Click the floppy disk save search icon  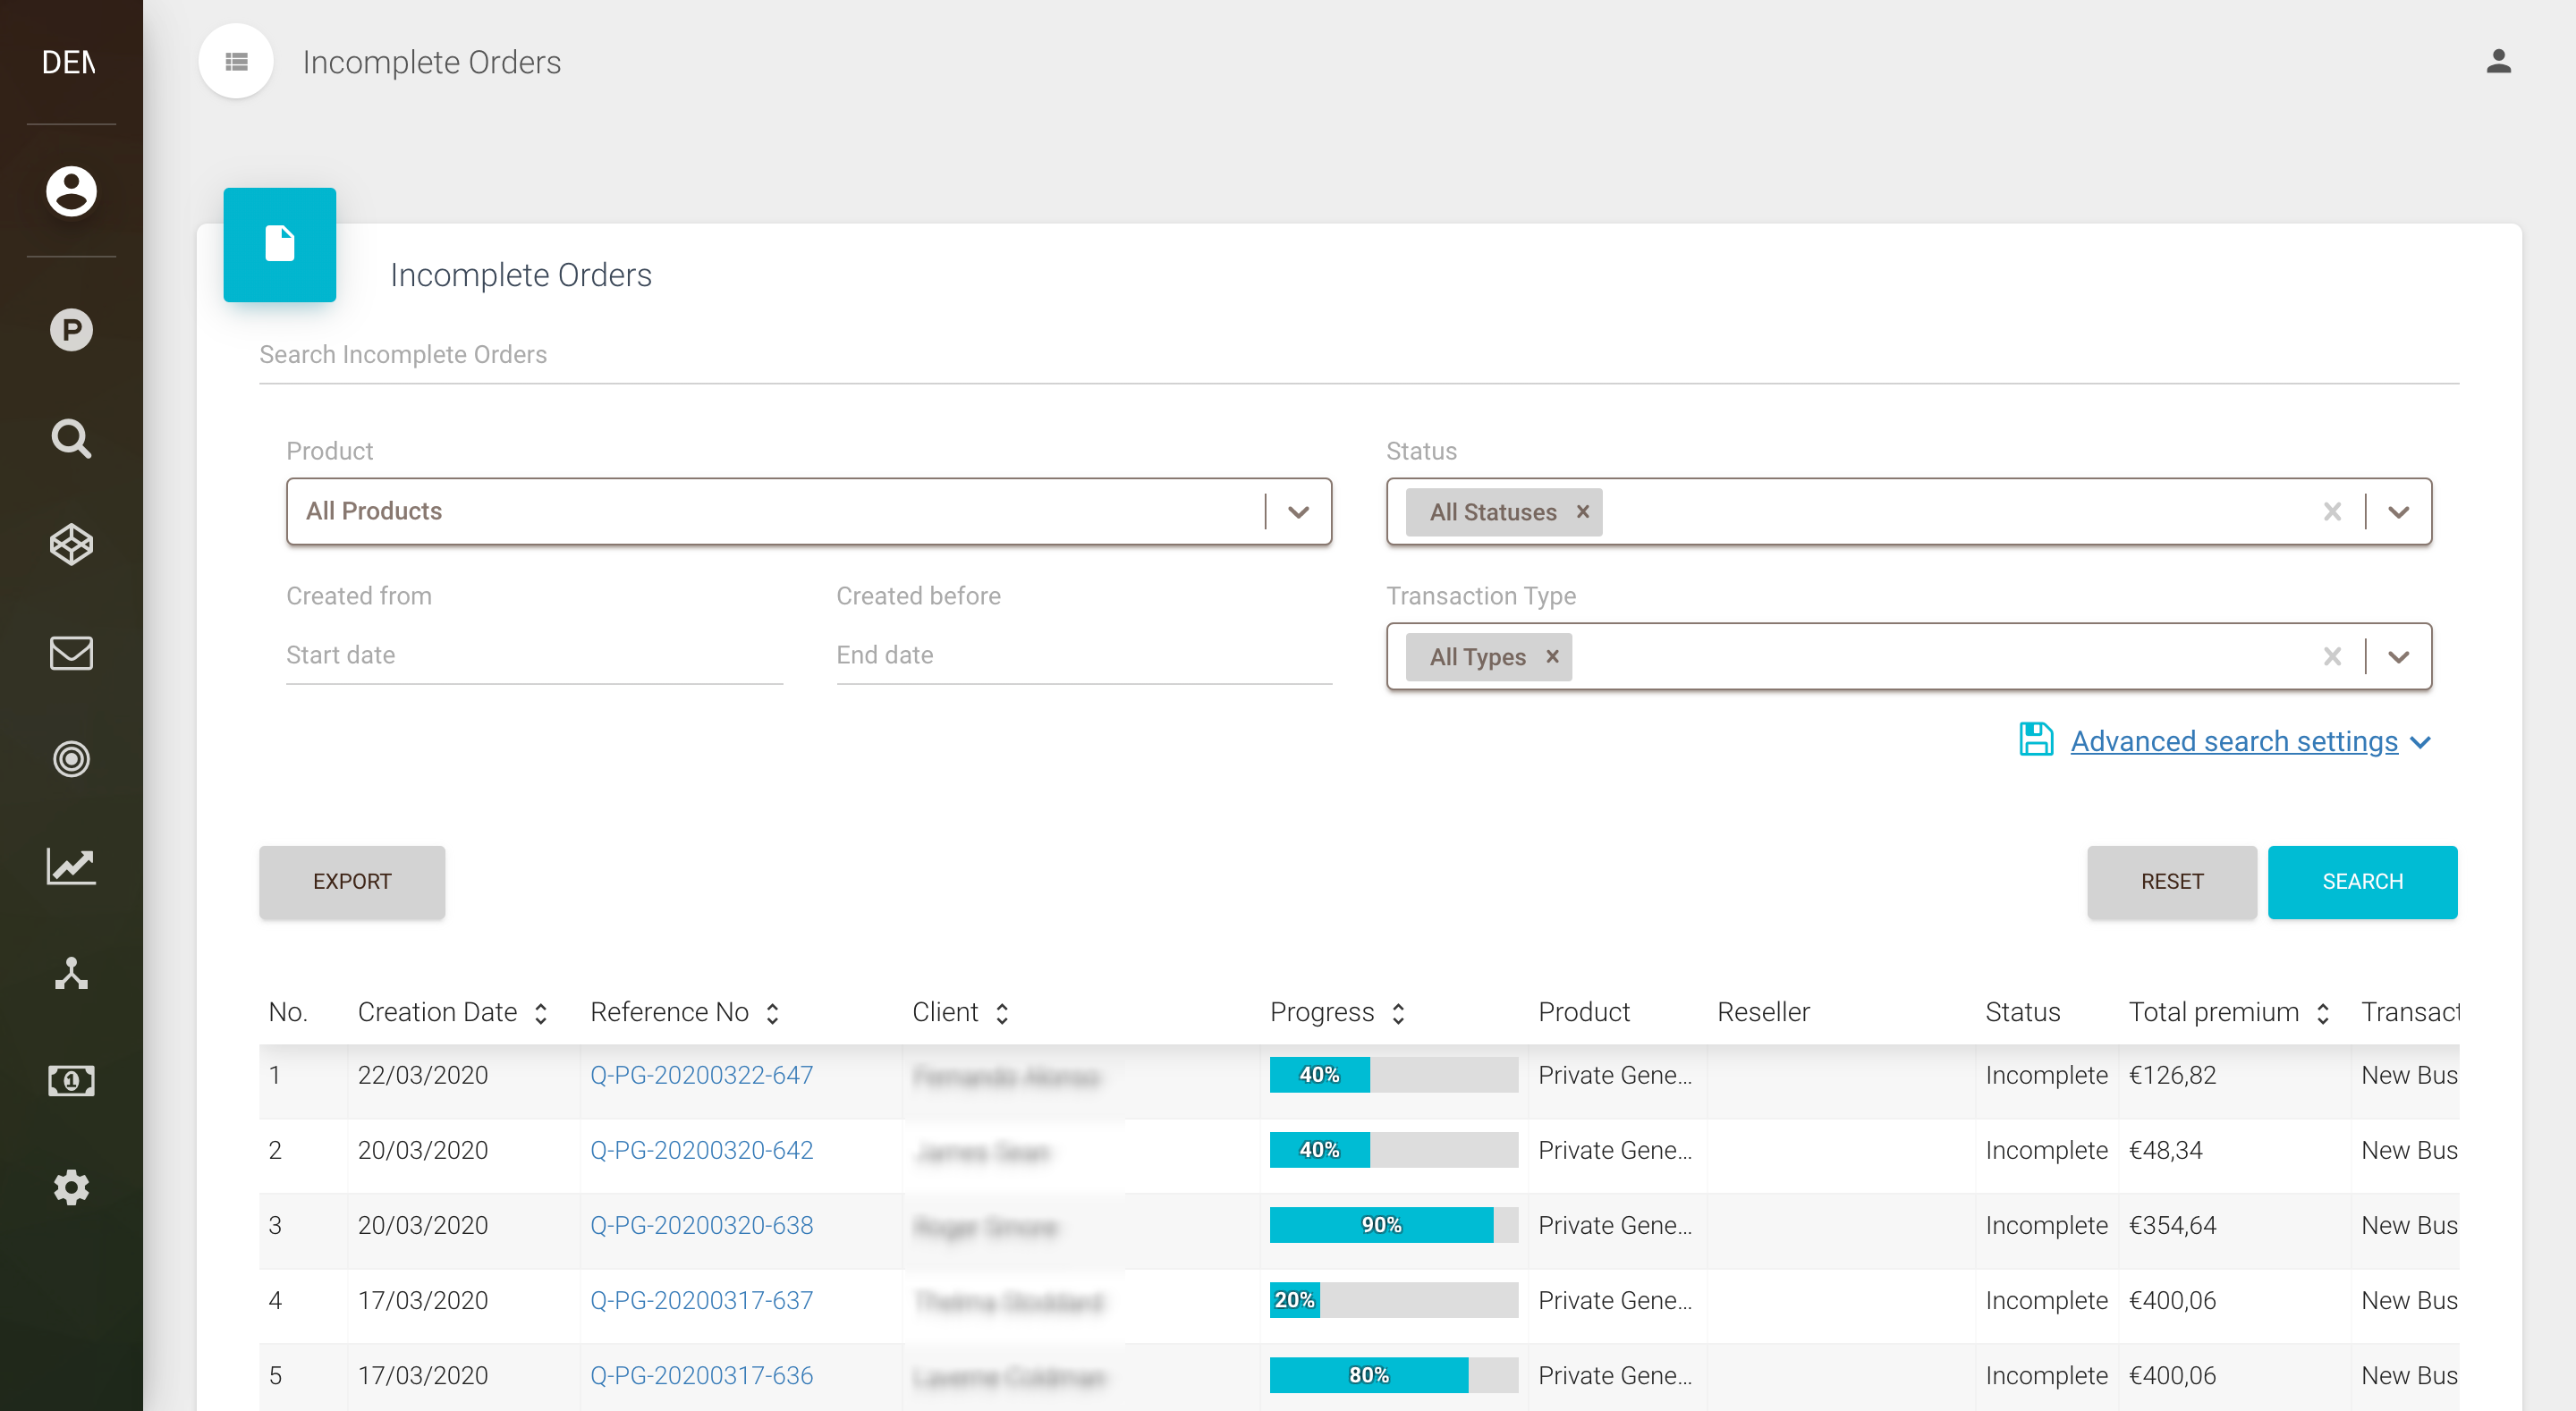tap(2036, 741)
